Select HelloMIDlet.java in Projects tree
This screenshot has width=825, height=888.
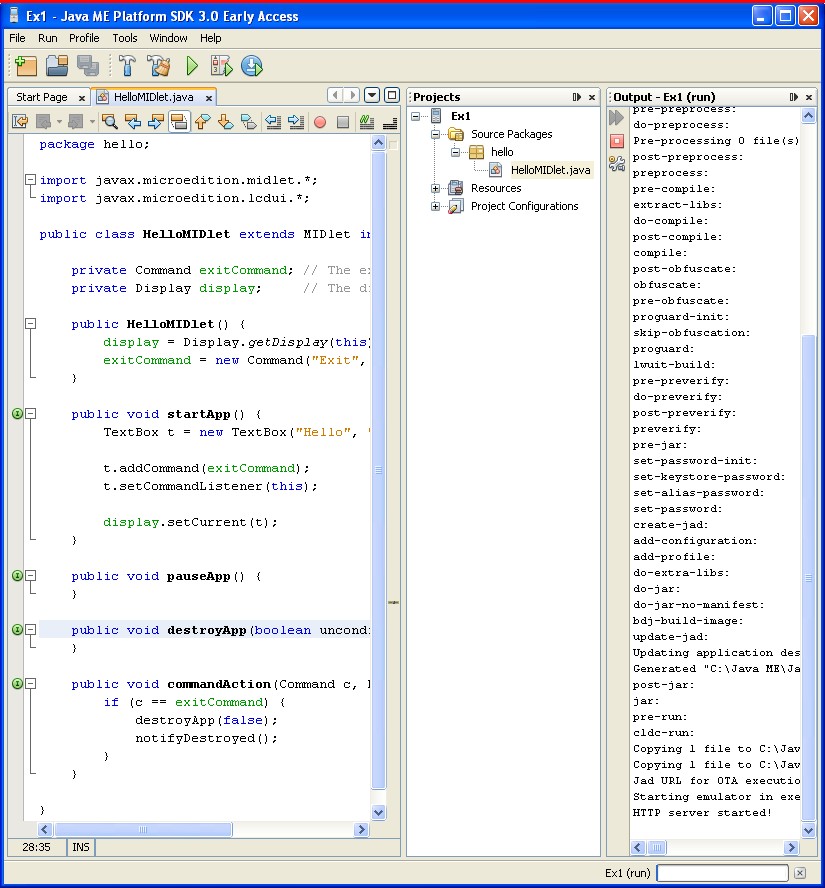(550, 170)
